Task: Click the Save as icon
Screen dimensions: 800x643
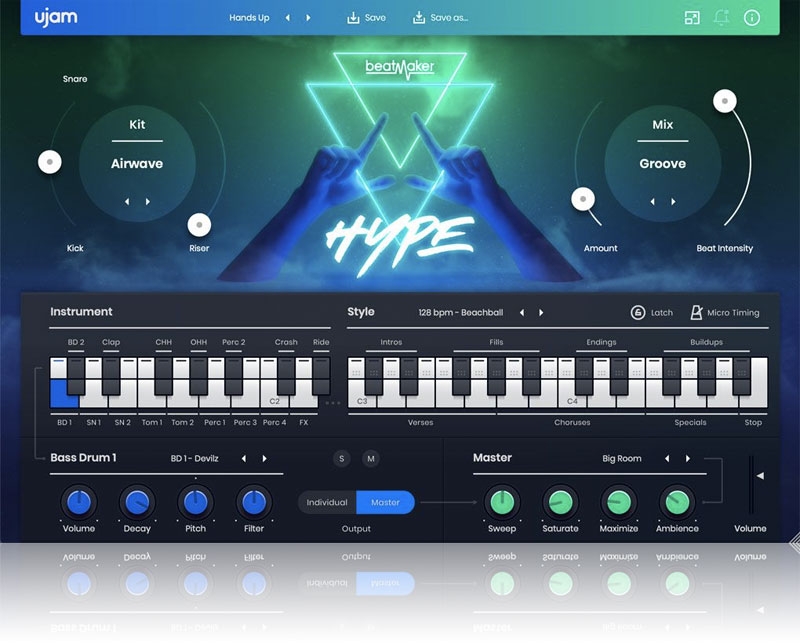Action: (418, 18)
